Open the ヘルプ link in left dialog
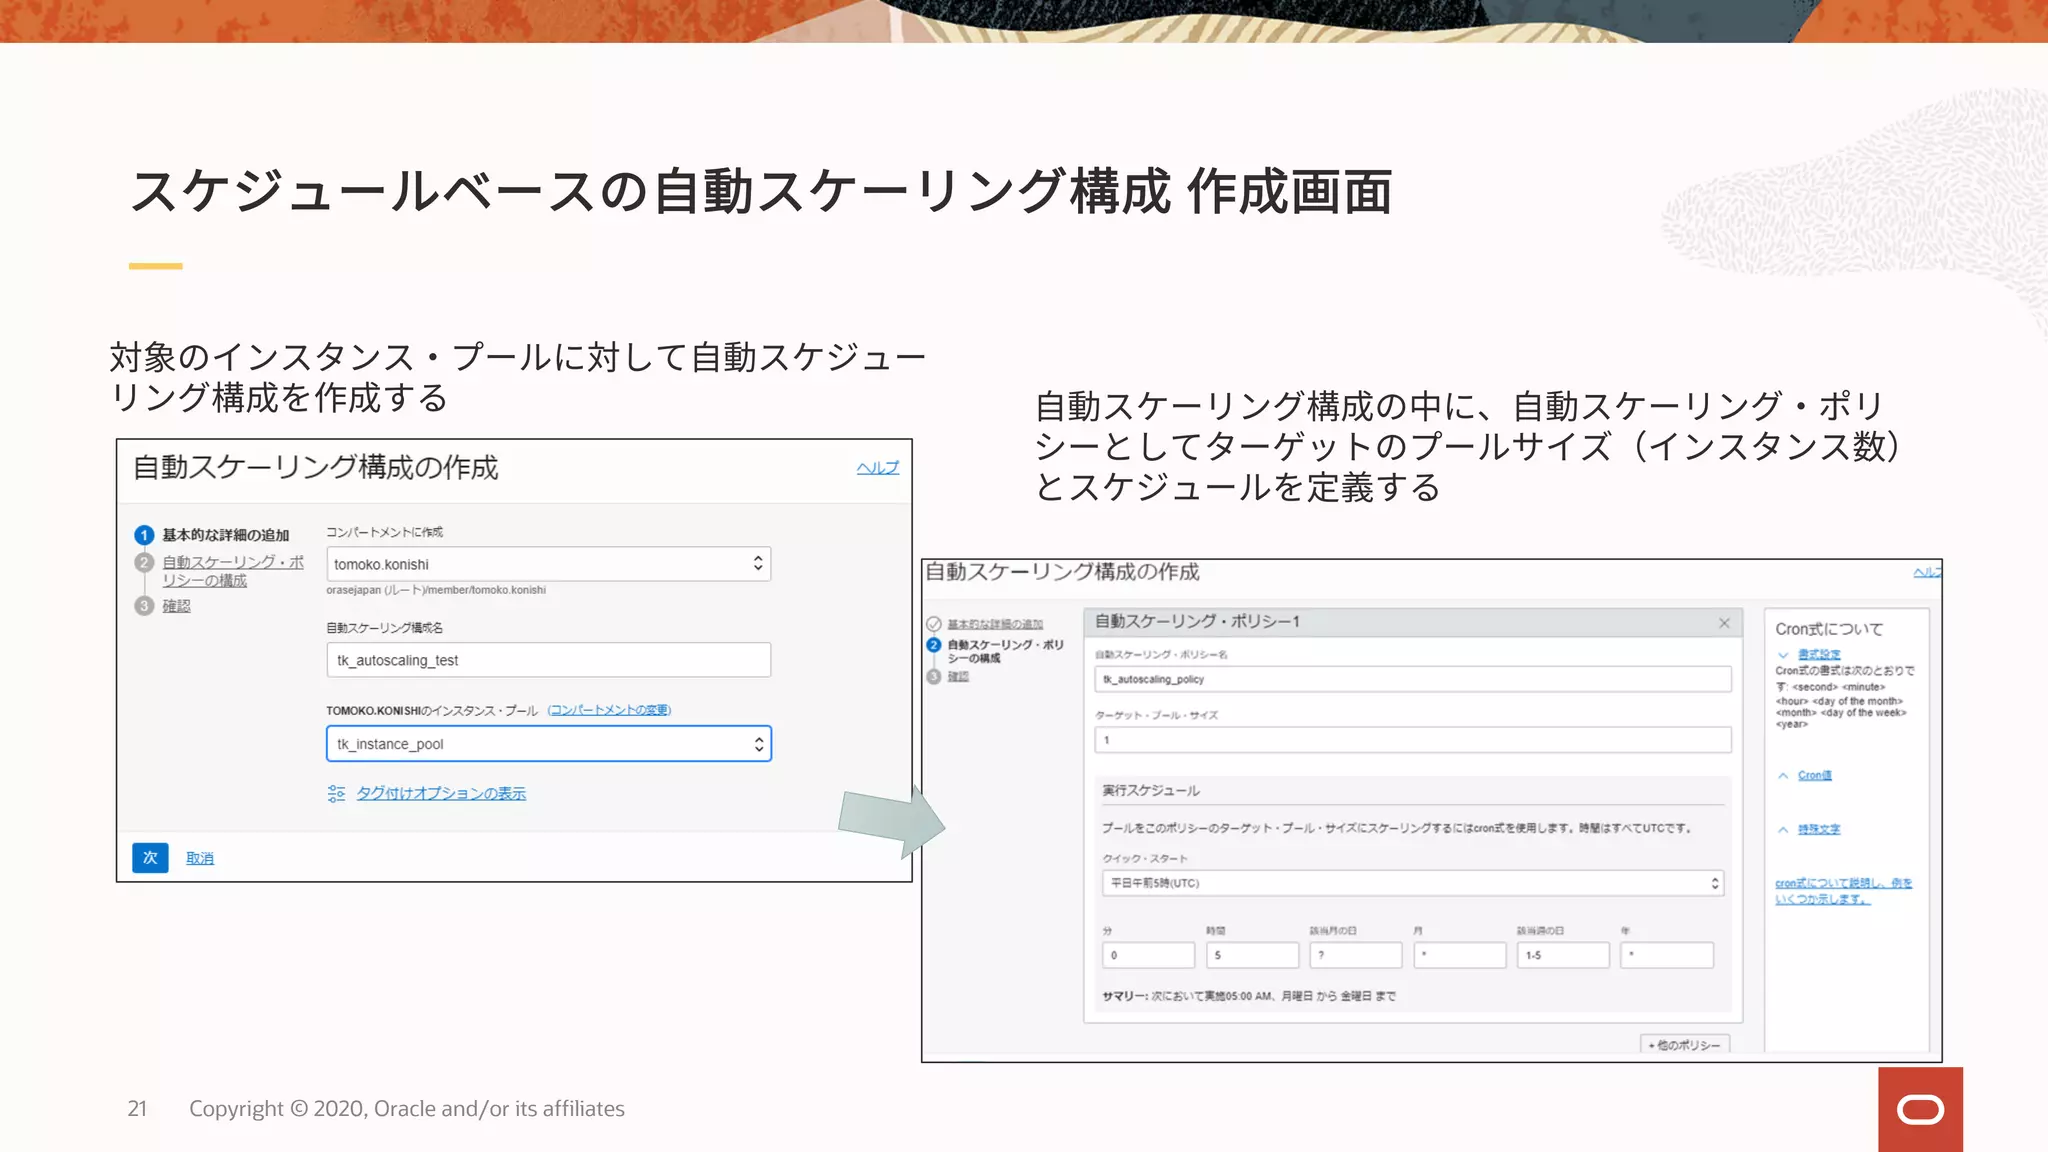Image resolution: width=2048 pixels, height=1152 pixels. [877, 468]
